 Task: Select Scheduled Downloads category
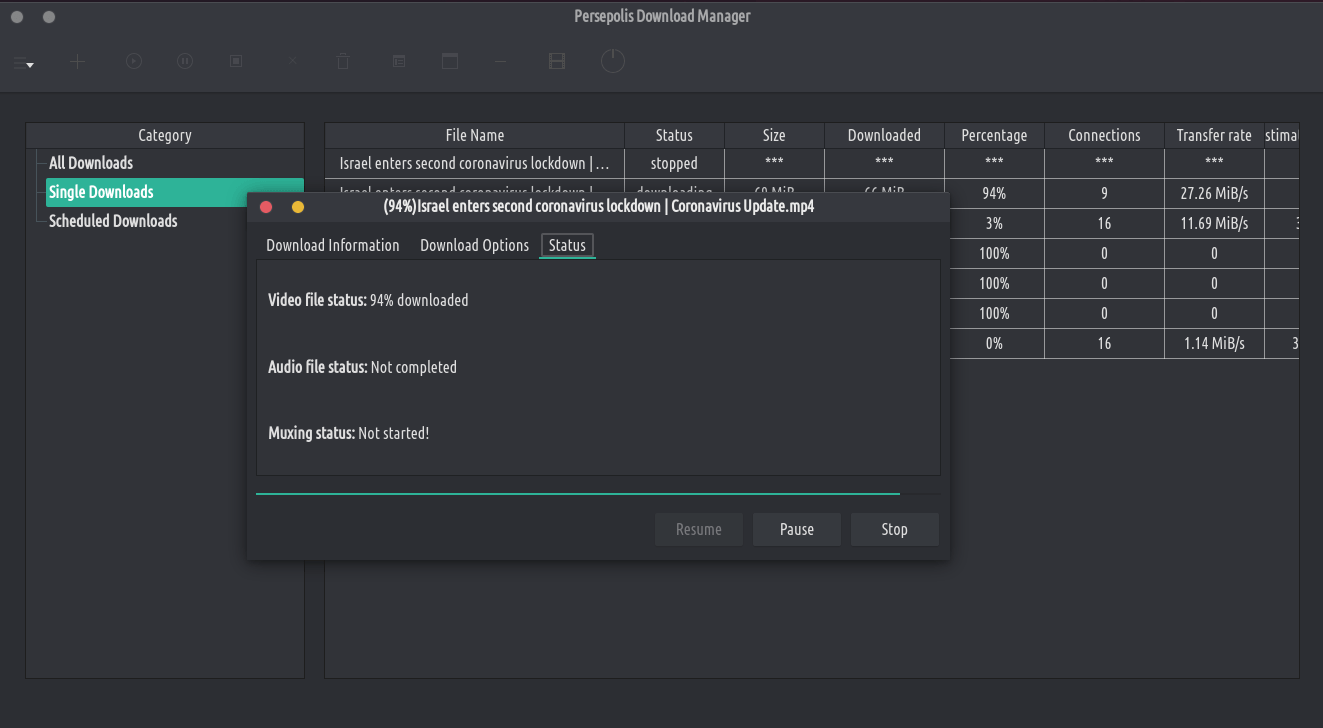(113, 221)
